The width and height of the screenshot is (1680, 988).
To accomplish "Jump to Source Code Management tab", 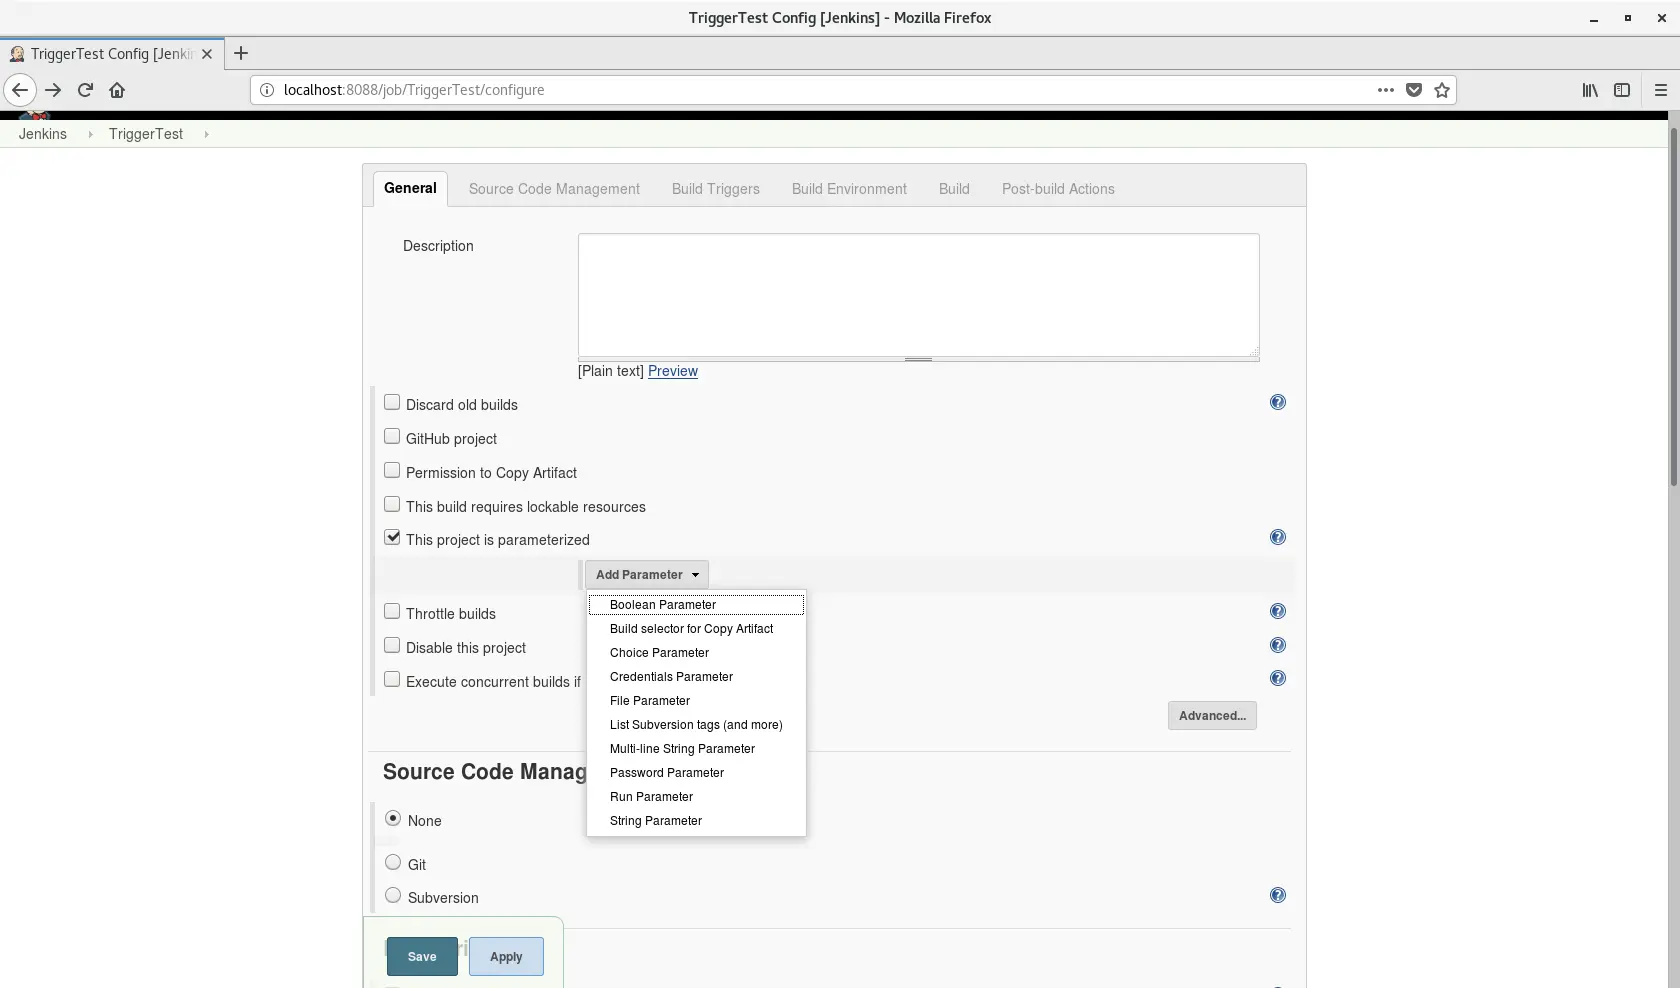I will 554,189.
